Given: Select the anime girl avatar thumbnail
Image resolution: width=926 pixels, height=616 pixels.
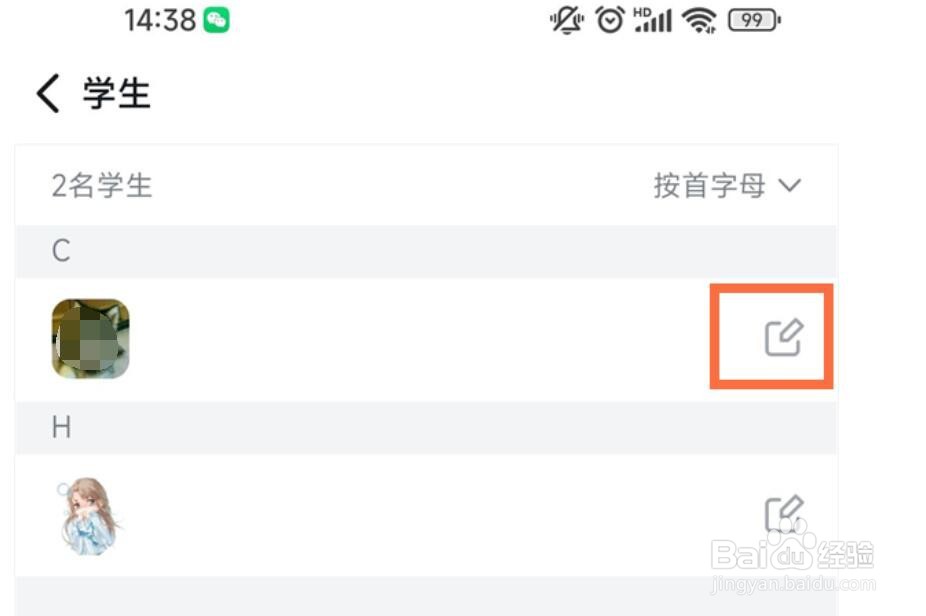Looking at the screenshot, I should (x=89, y=516).
